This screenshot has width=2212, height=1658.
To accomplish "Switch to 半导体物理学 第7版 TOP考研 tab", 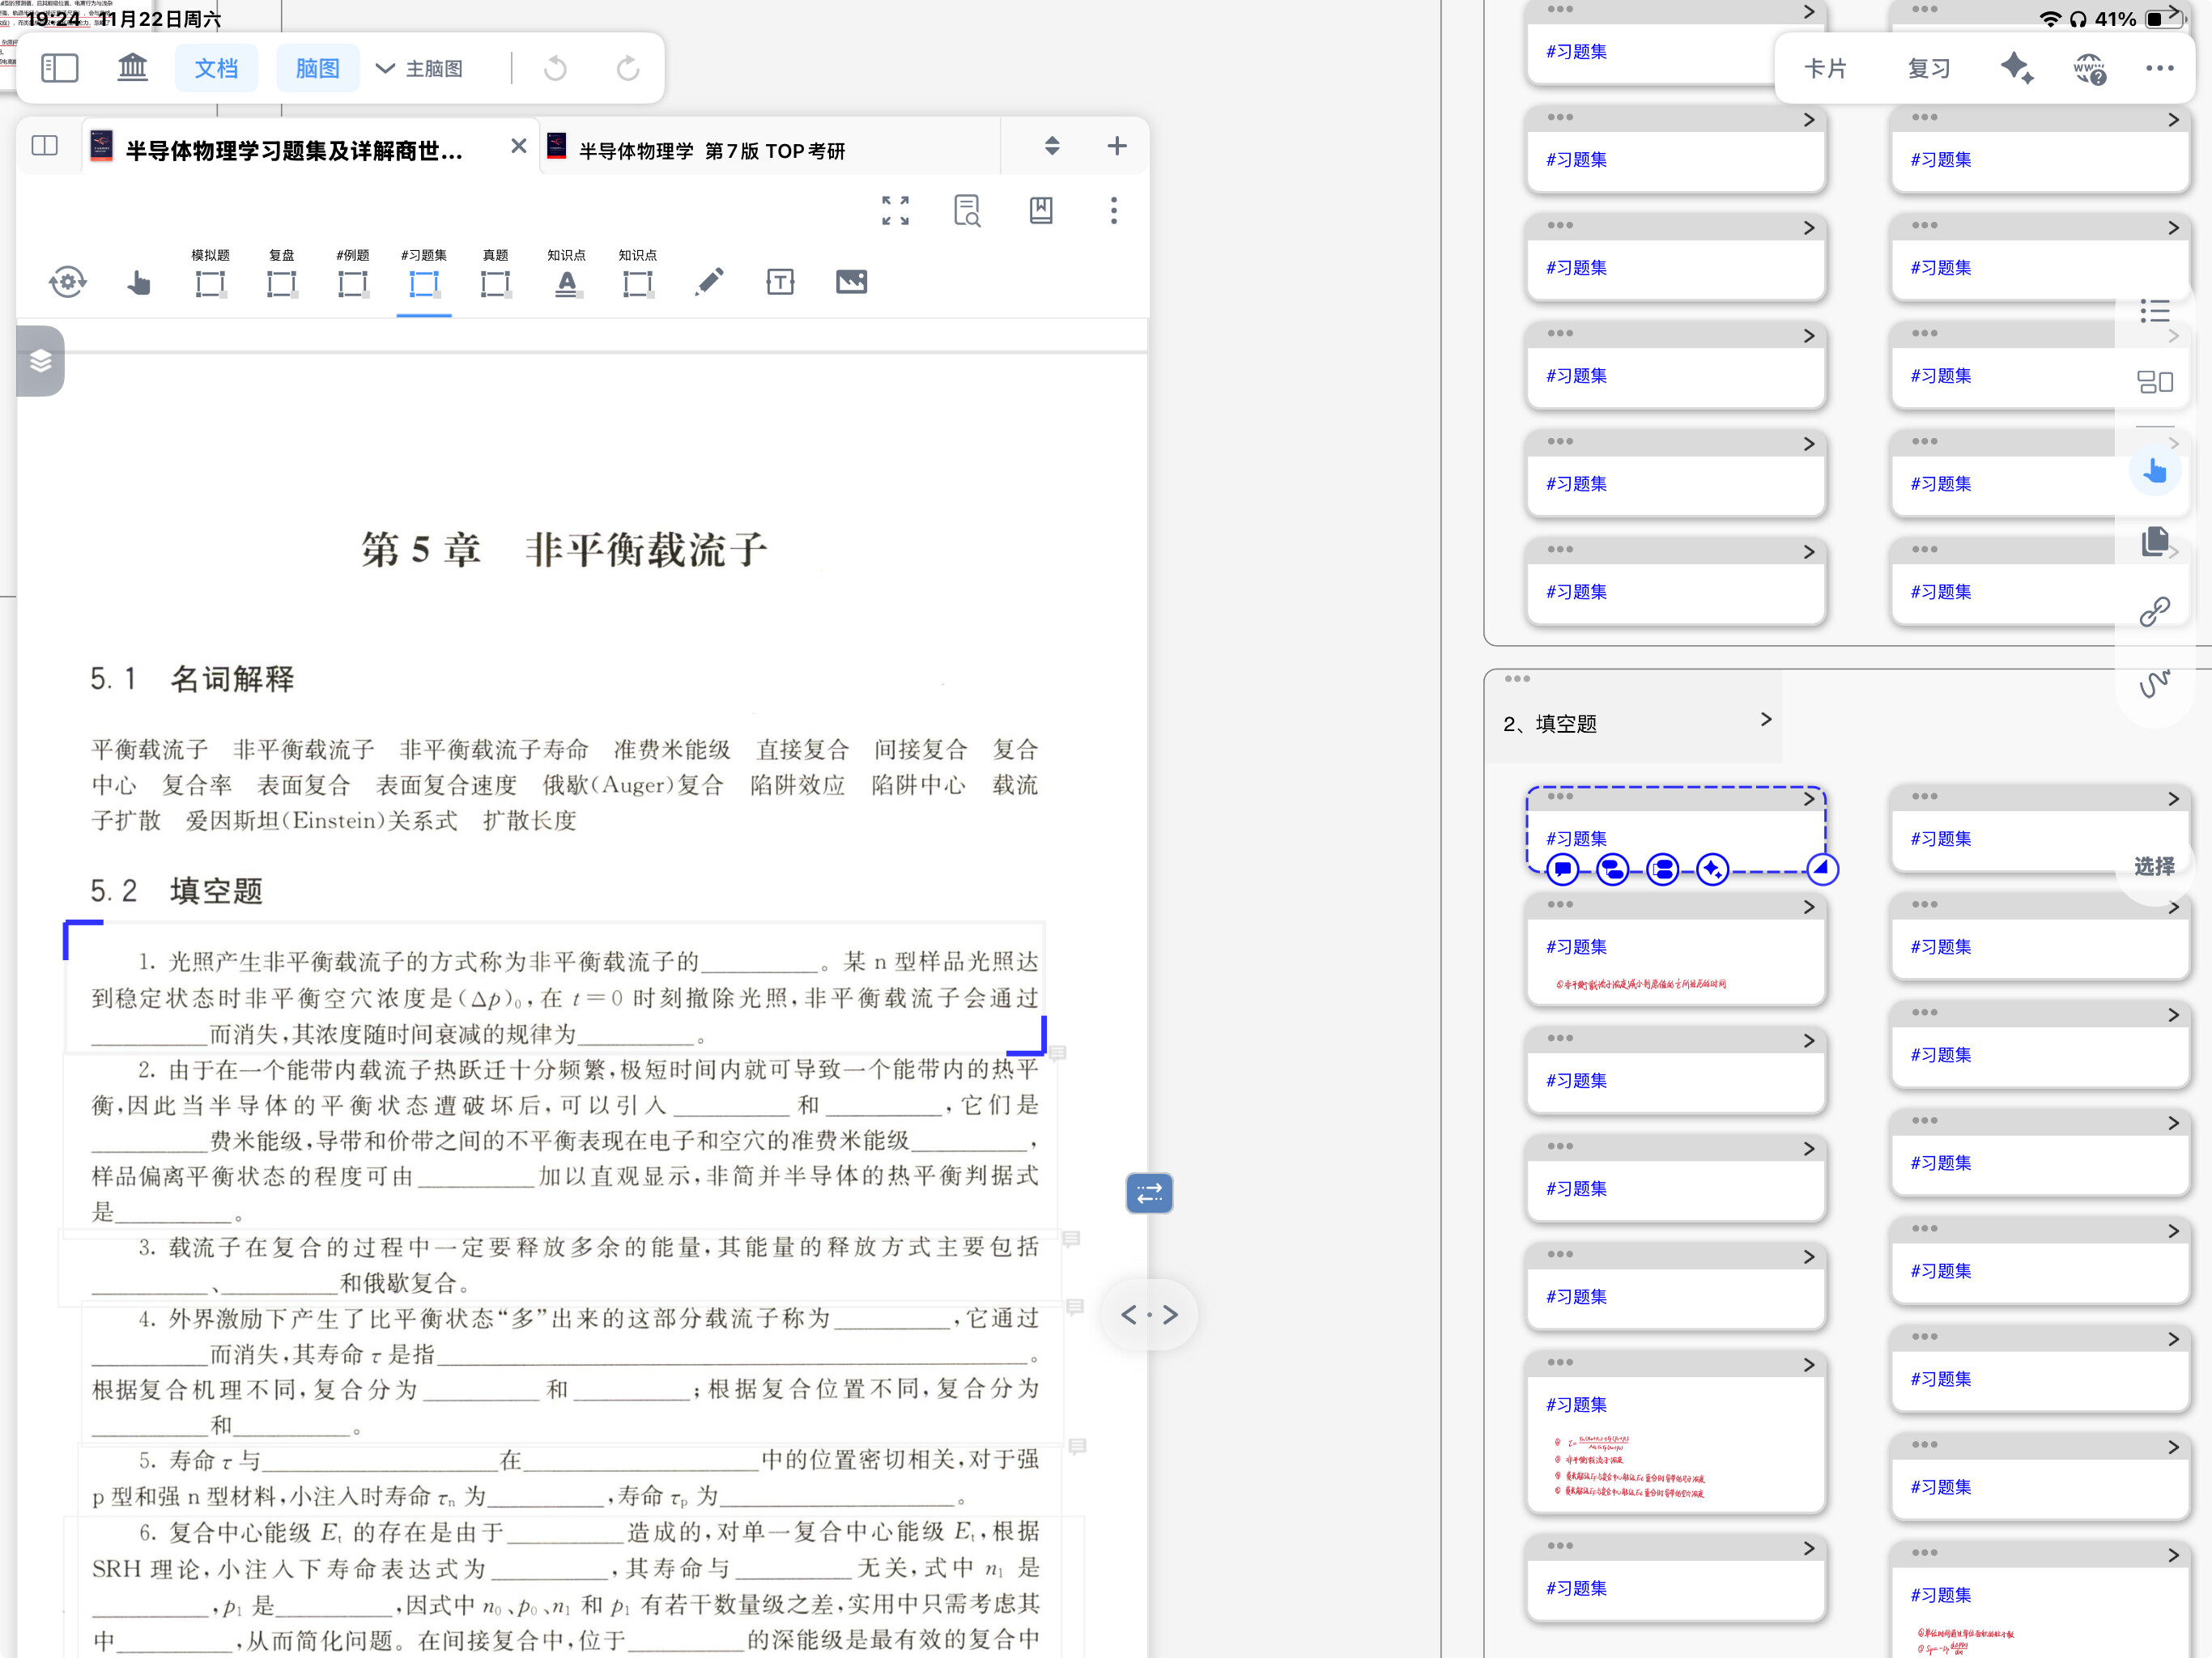I will 712,150.
